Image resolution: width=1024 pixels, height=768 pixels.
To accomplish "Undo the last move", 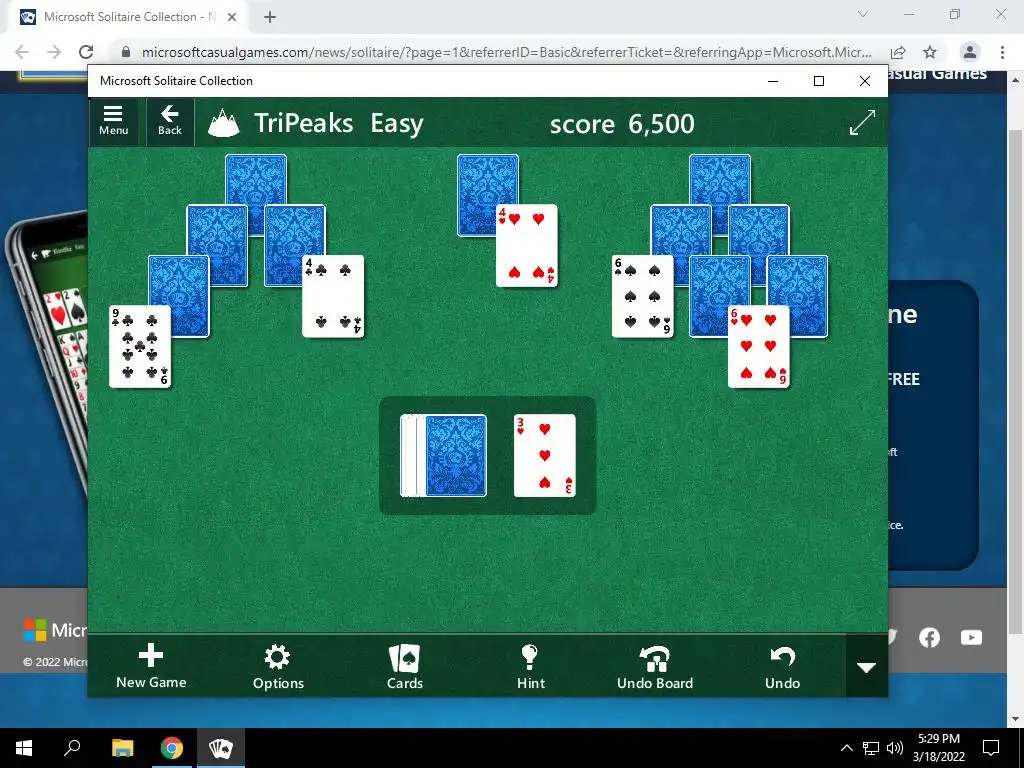I will coord(782,666).
